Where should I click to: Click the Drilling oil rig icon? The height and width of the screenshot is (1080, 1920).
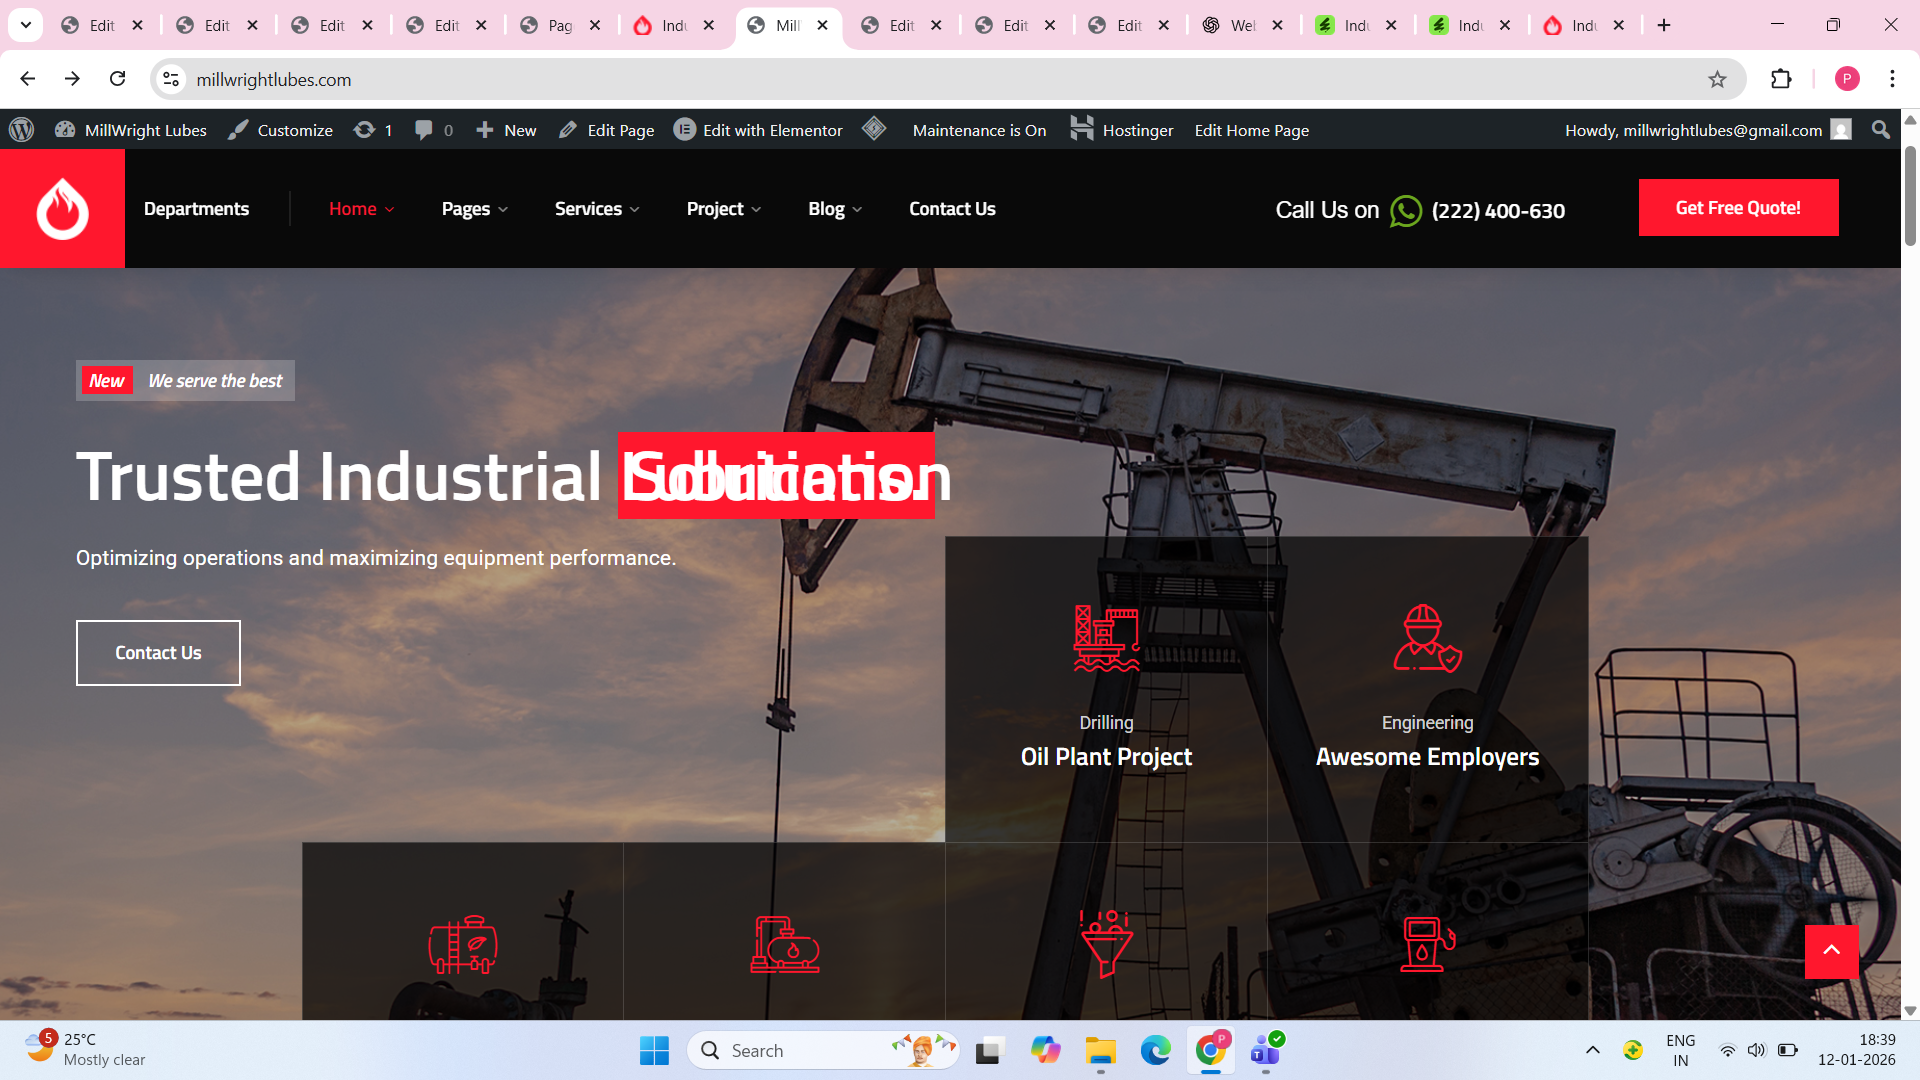[x=1106, y=638]
